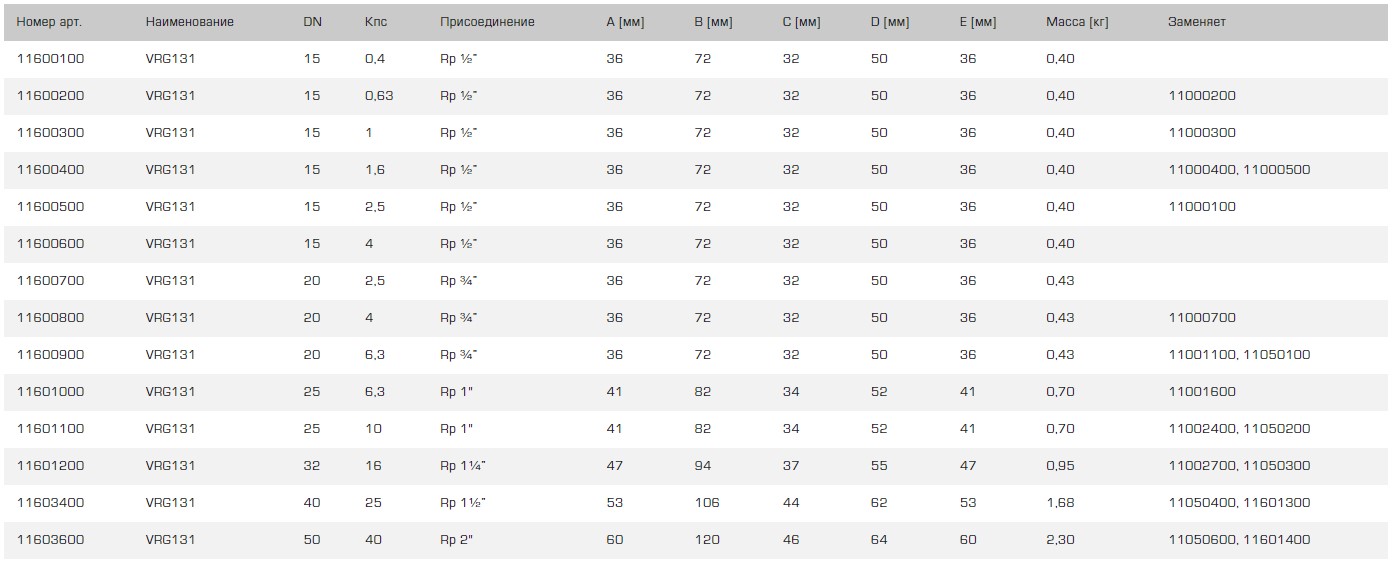The image size is (1393, 564).
Task: Select article number 11600400
Action: click(x=51, y=170)
